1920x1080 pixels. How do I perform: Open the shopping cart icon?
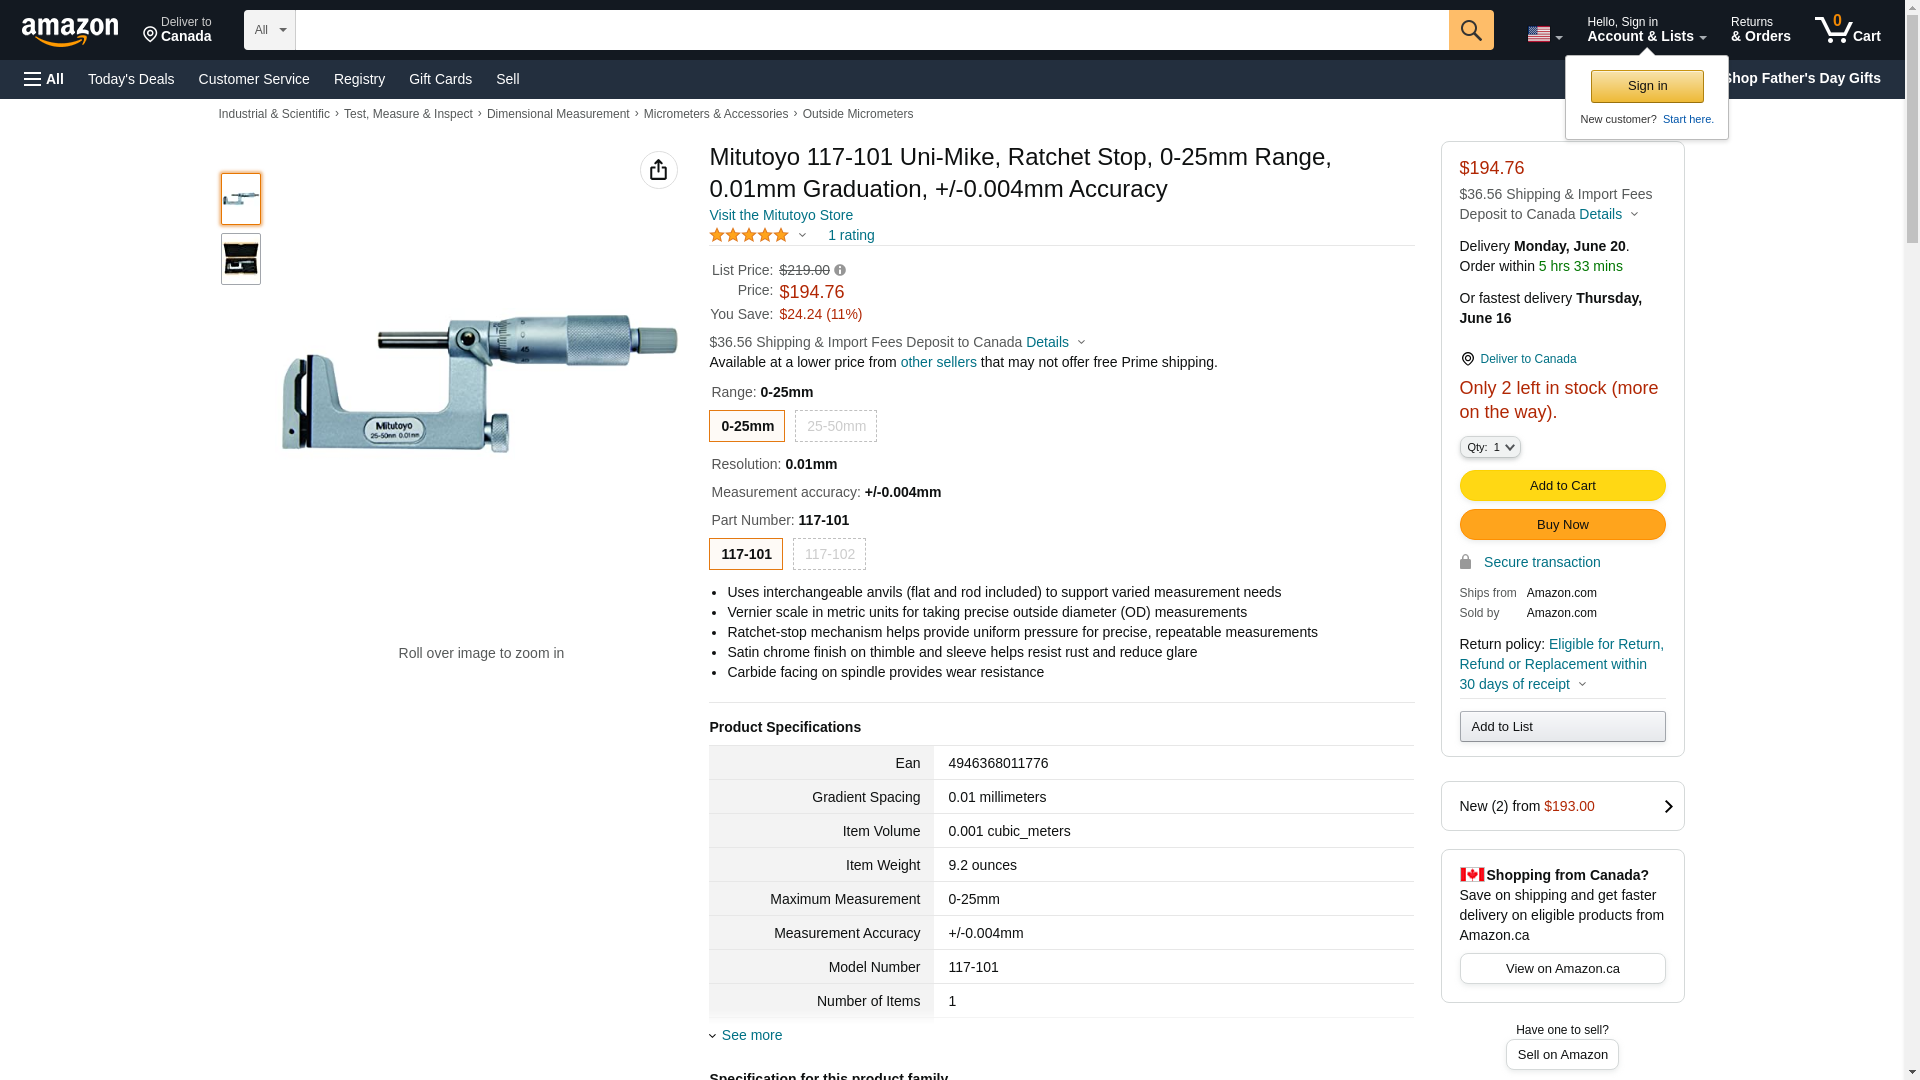tap(1847, 30)
